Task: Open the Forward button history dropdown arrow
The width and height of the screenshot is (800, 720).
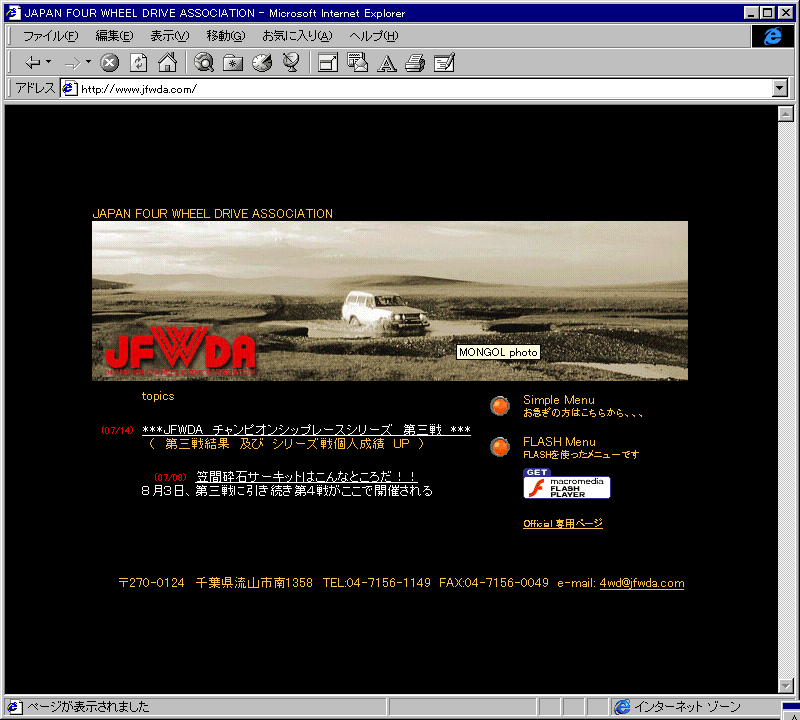Action: tap(88, 62)
